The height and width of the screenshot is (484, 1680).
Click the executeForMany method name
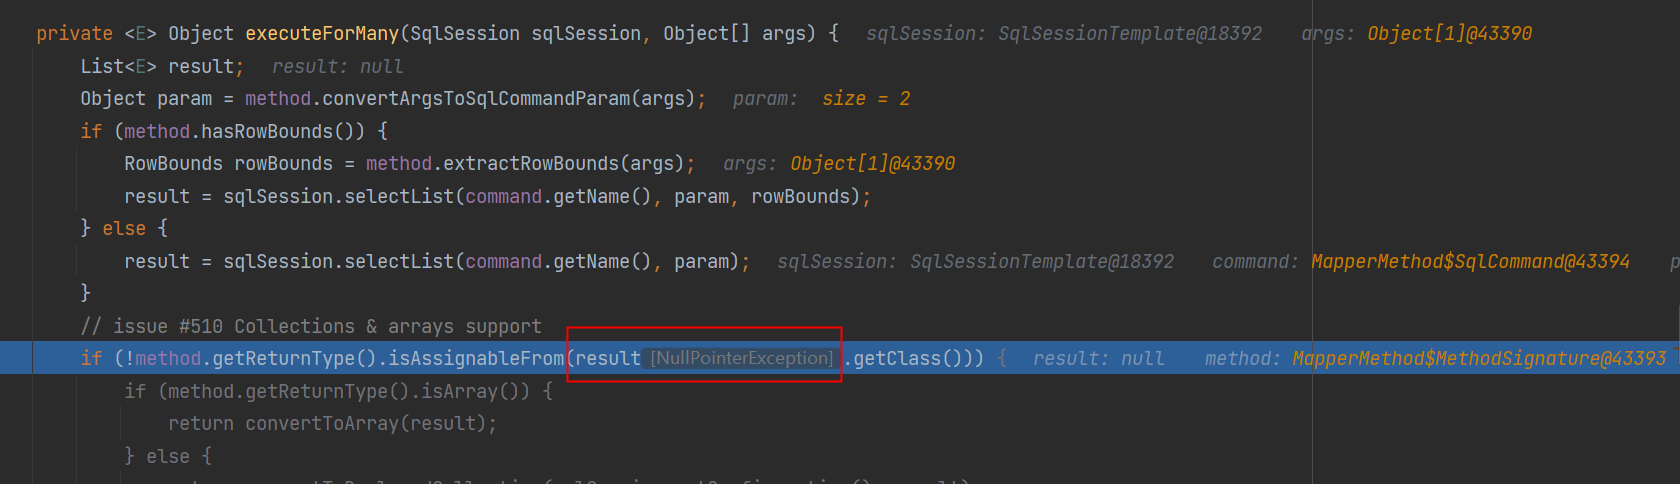322,34
